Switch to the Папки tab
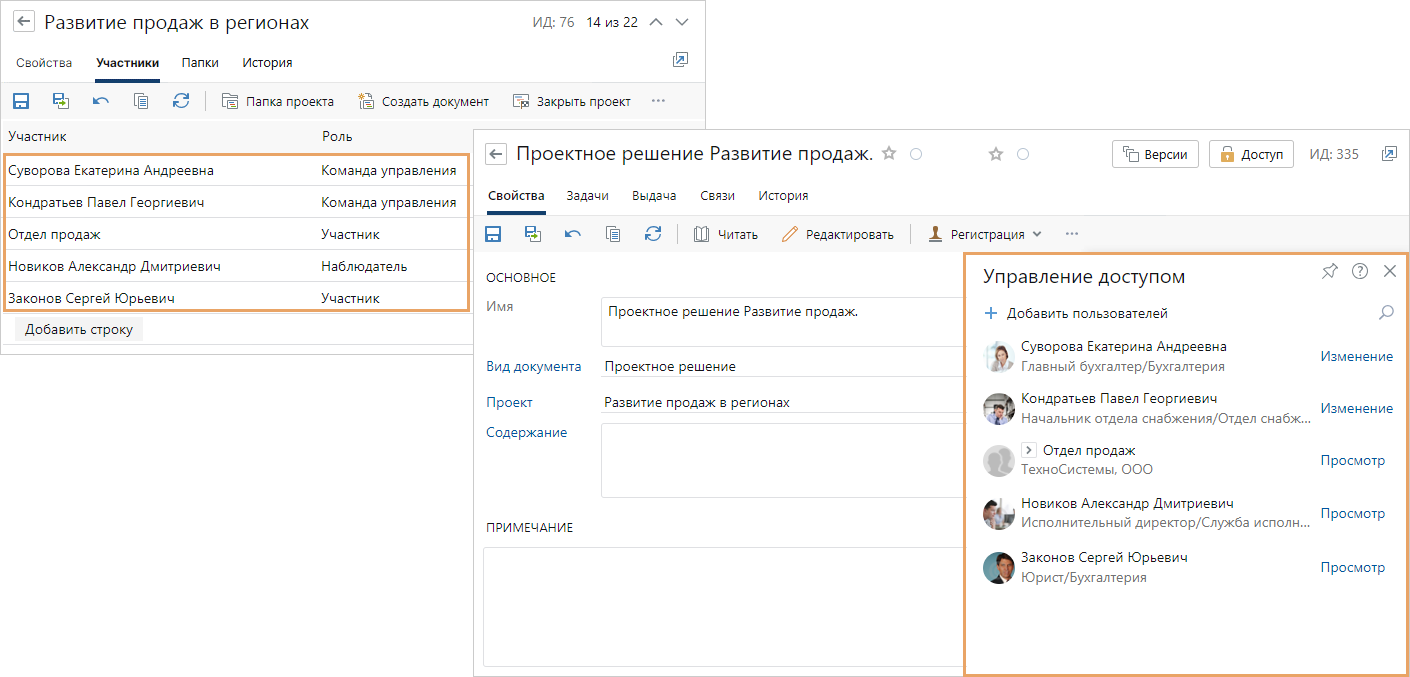The width and height of the screenshot is (1410, 677). click(x=200, y=63)
